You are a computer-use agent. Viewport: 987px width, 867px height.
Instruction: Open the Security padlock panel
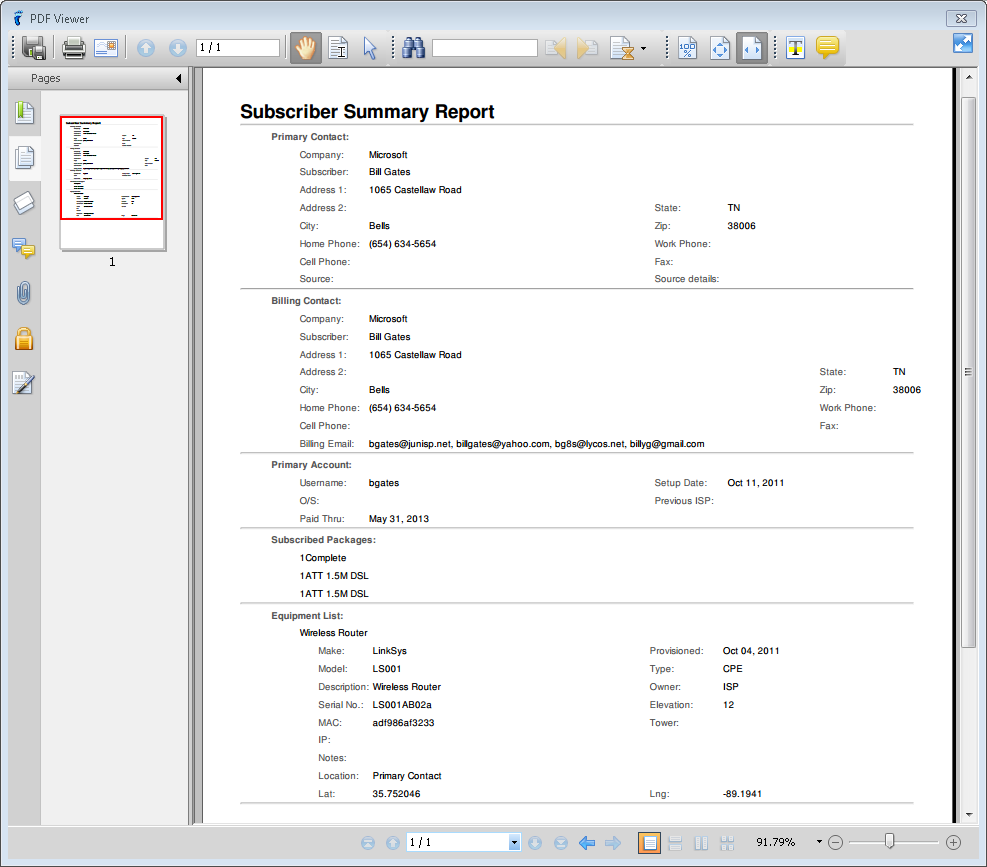pyautogui.click(x=24, y=338)
